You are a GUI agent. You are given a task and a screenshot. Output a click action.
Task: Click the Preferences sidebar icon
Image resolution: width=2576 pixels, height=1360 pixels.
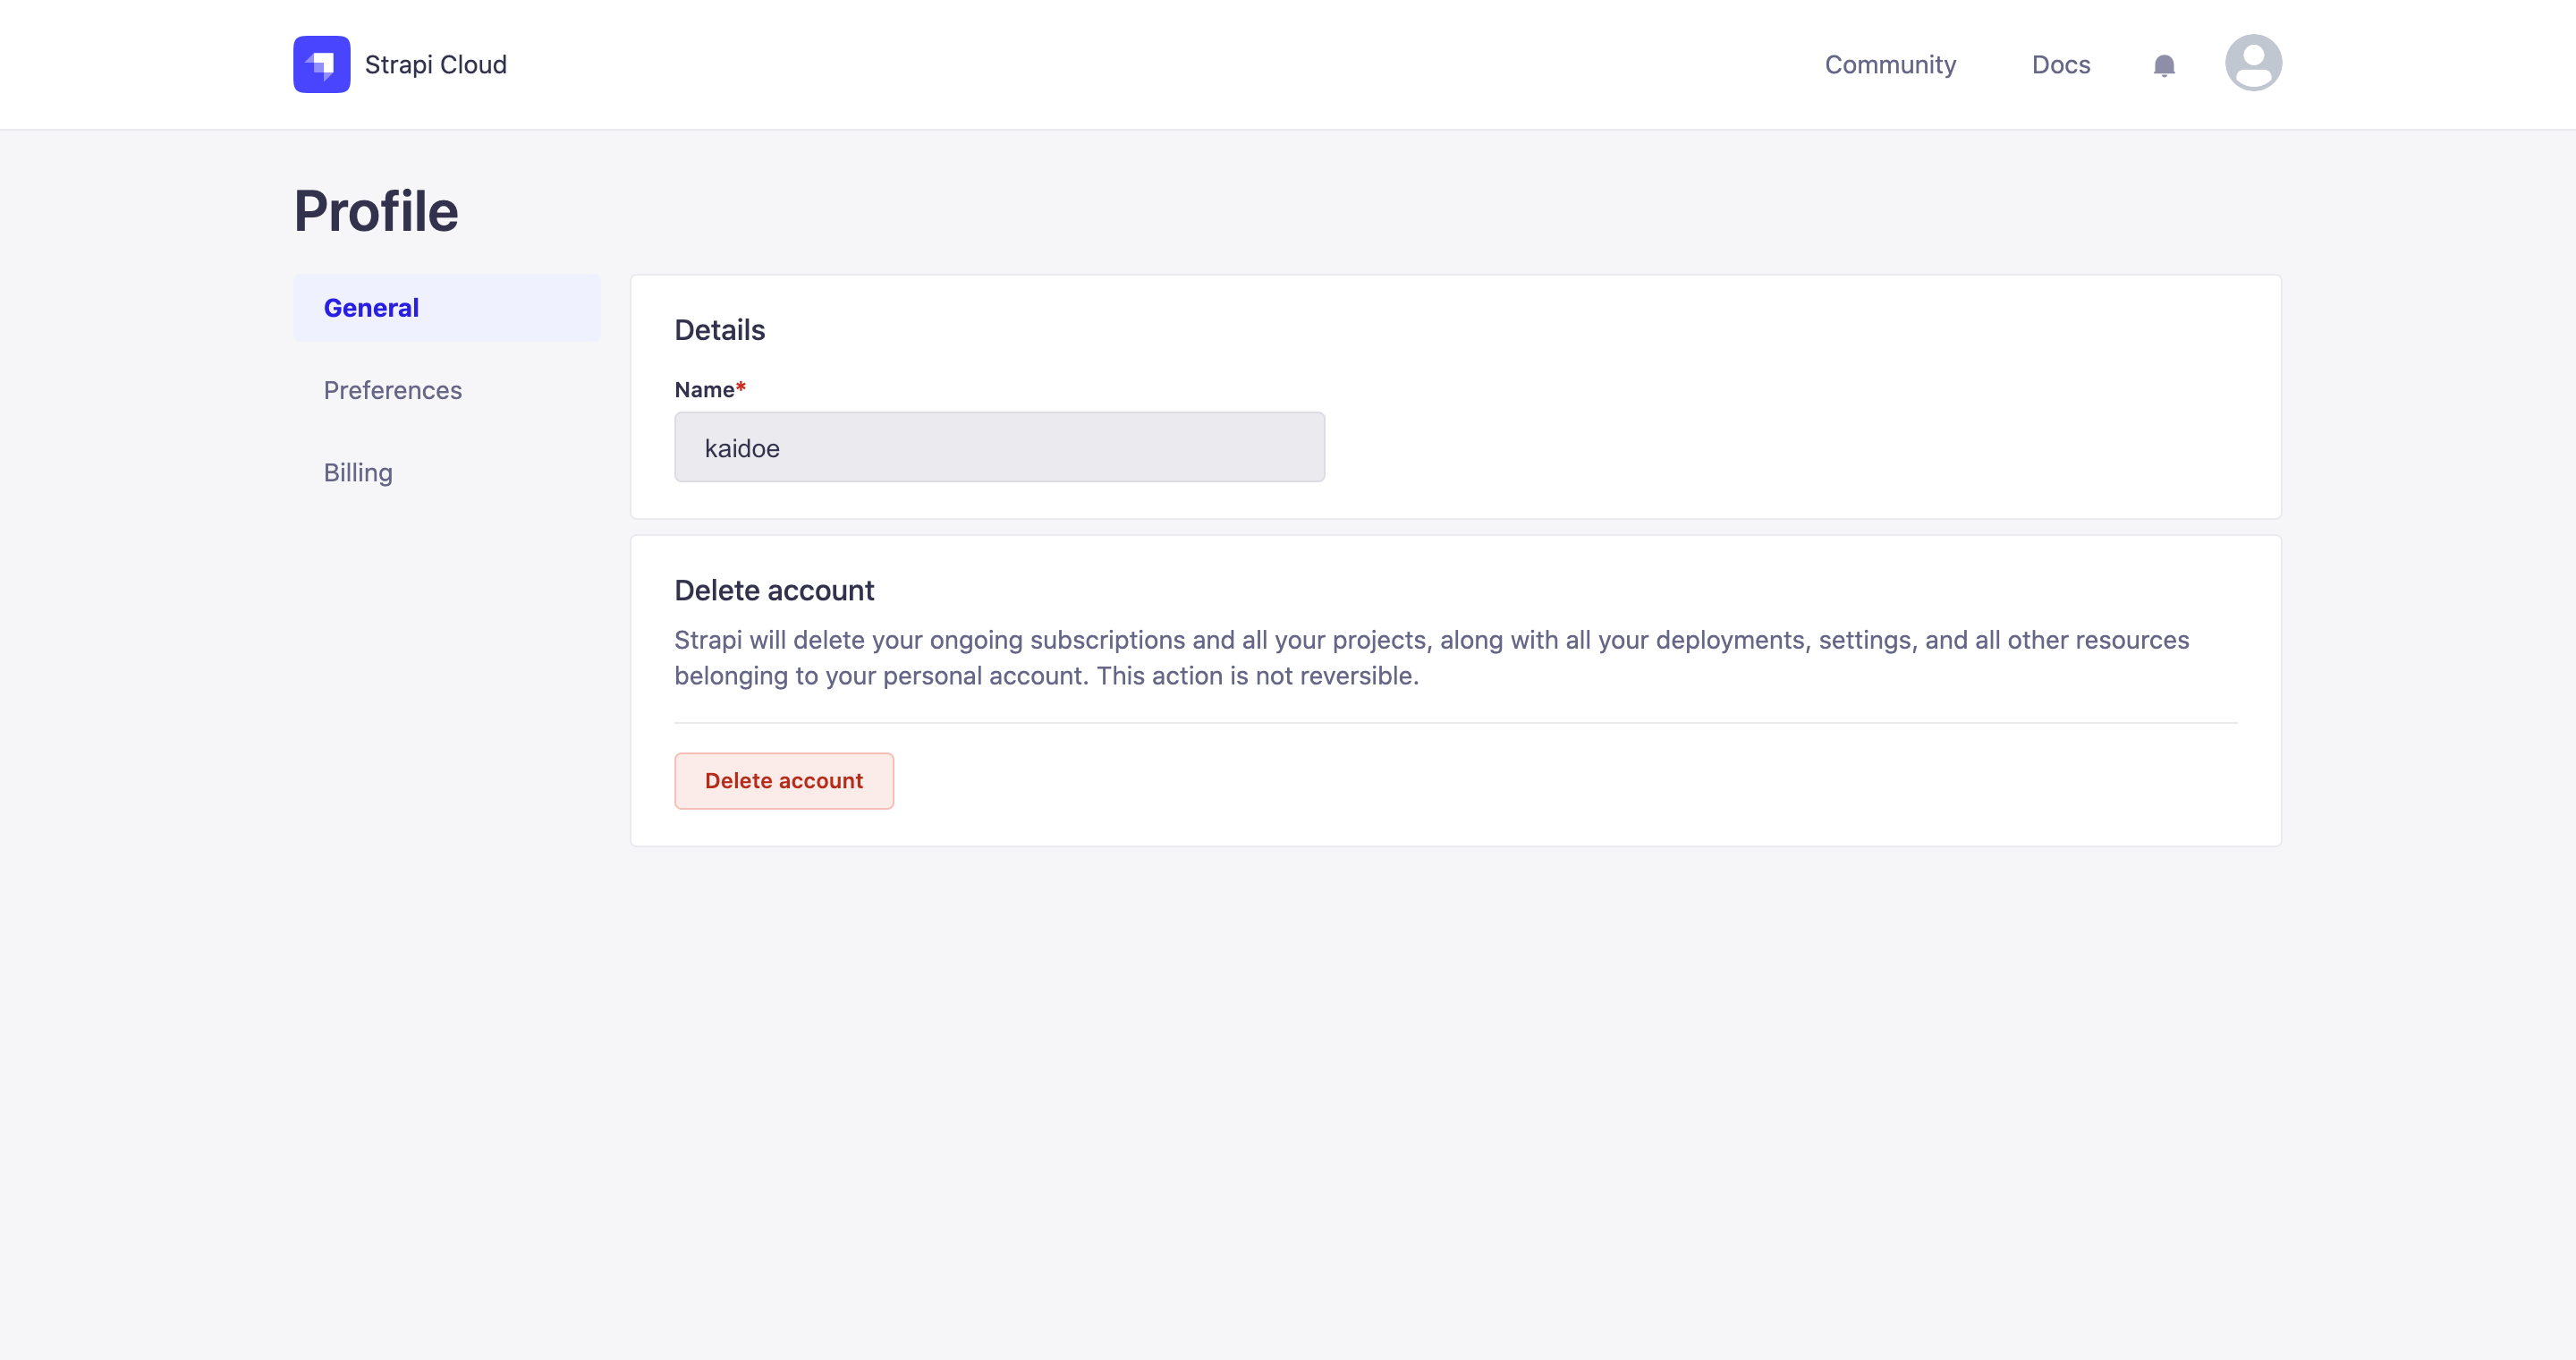point(394,390)
